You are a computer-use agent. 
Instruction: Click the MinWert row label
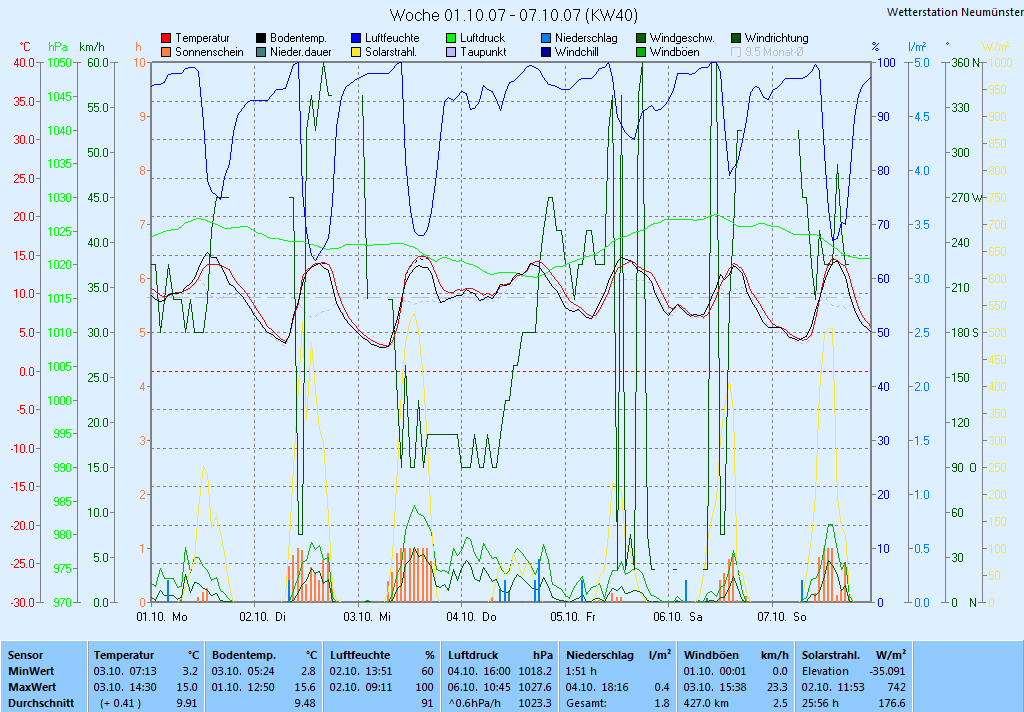coord(31,671)
